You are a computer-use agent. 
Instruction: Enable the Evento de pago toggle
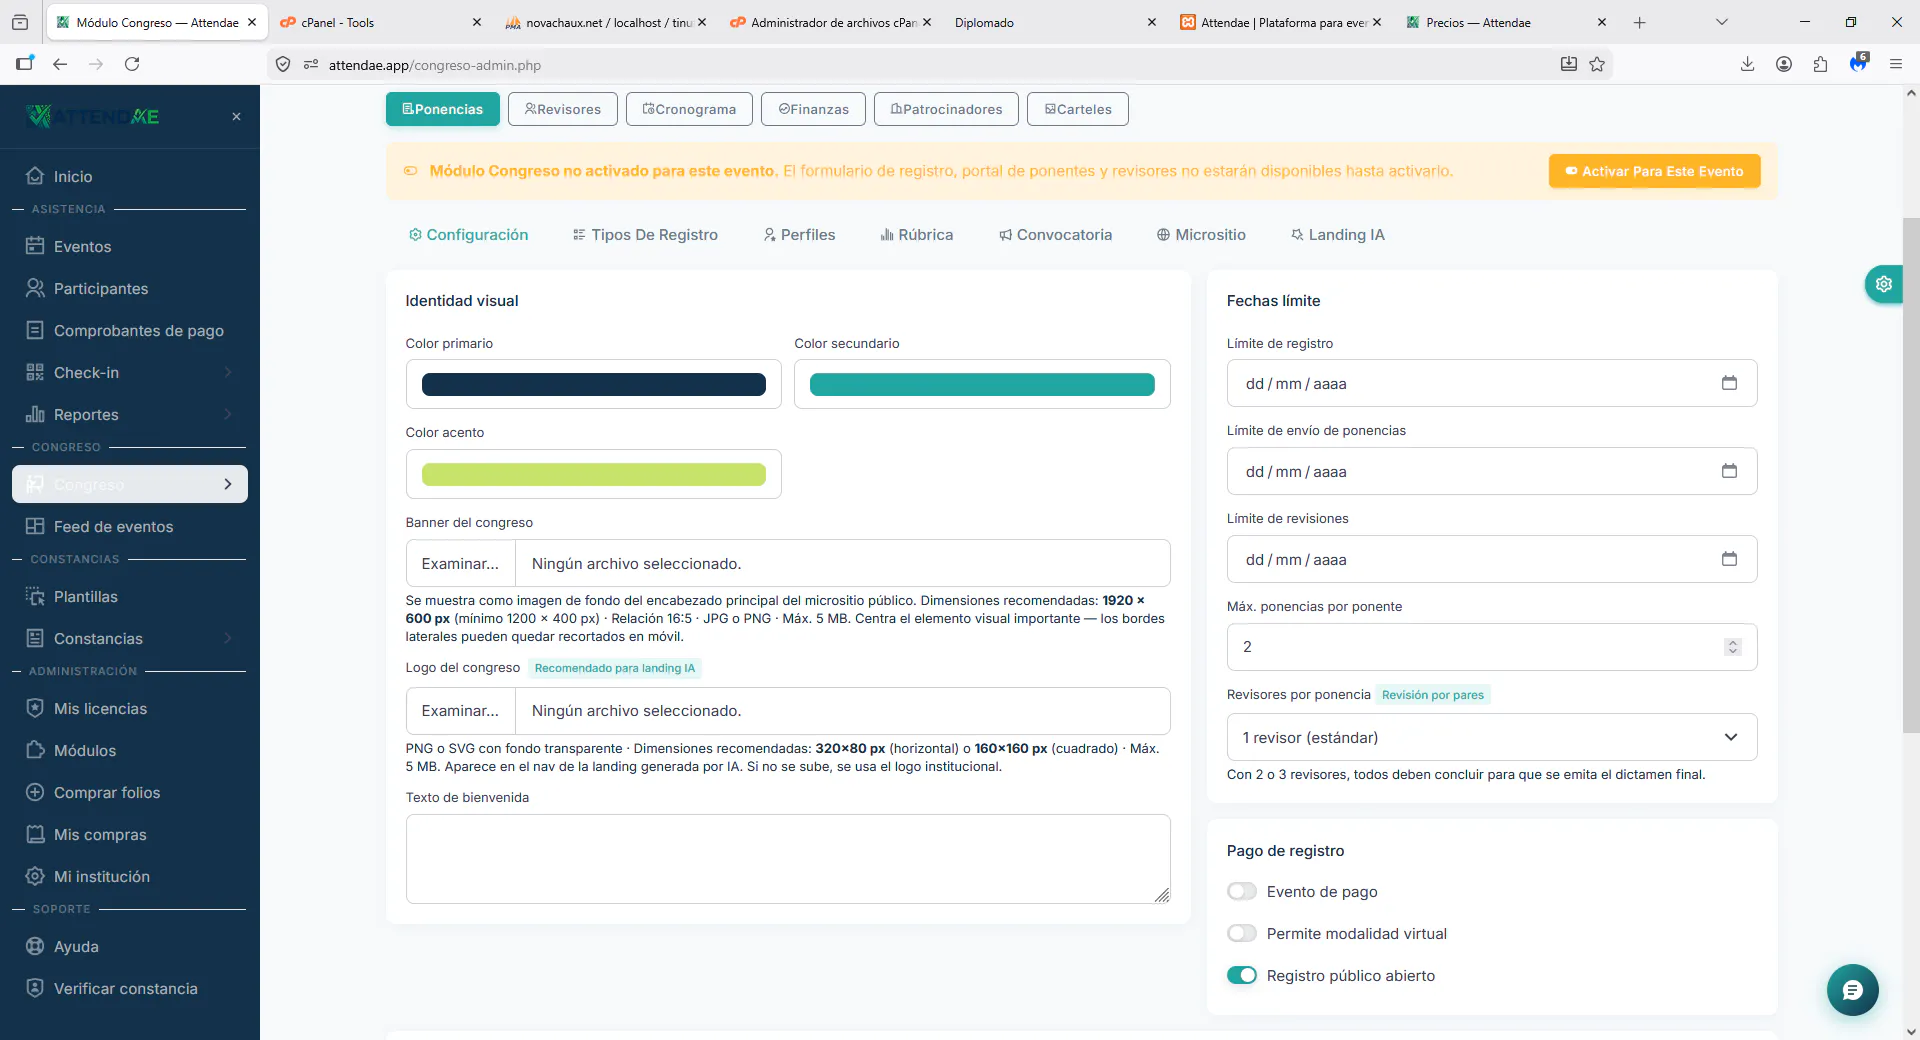pos(1242,891)
